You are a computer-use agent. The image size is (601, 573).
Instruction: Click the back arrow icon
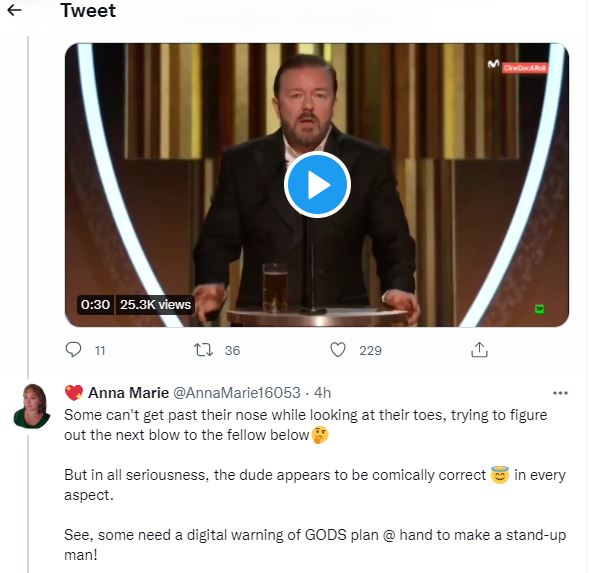click(x=15, y=11)
